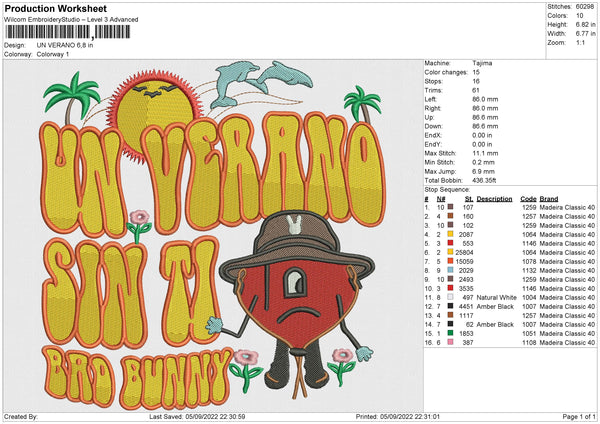Click the Created By: footer label
Image resolution: width=600 pixels, height=424 pixels.
[21, 416]
